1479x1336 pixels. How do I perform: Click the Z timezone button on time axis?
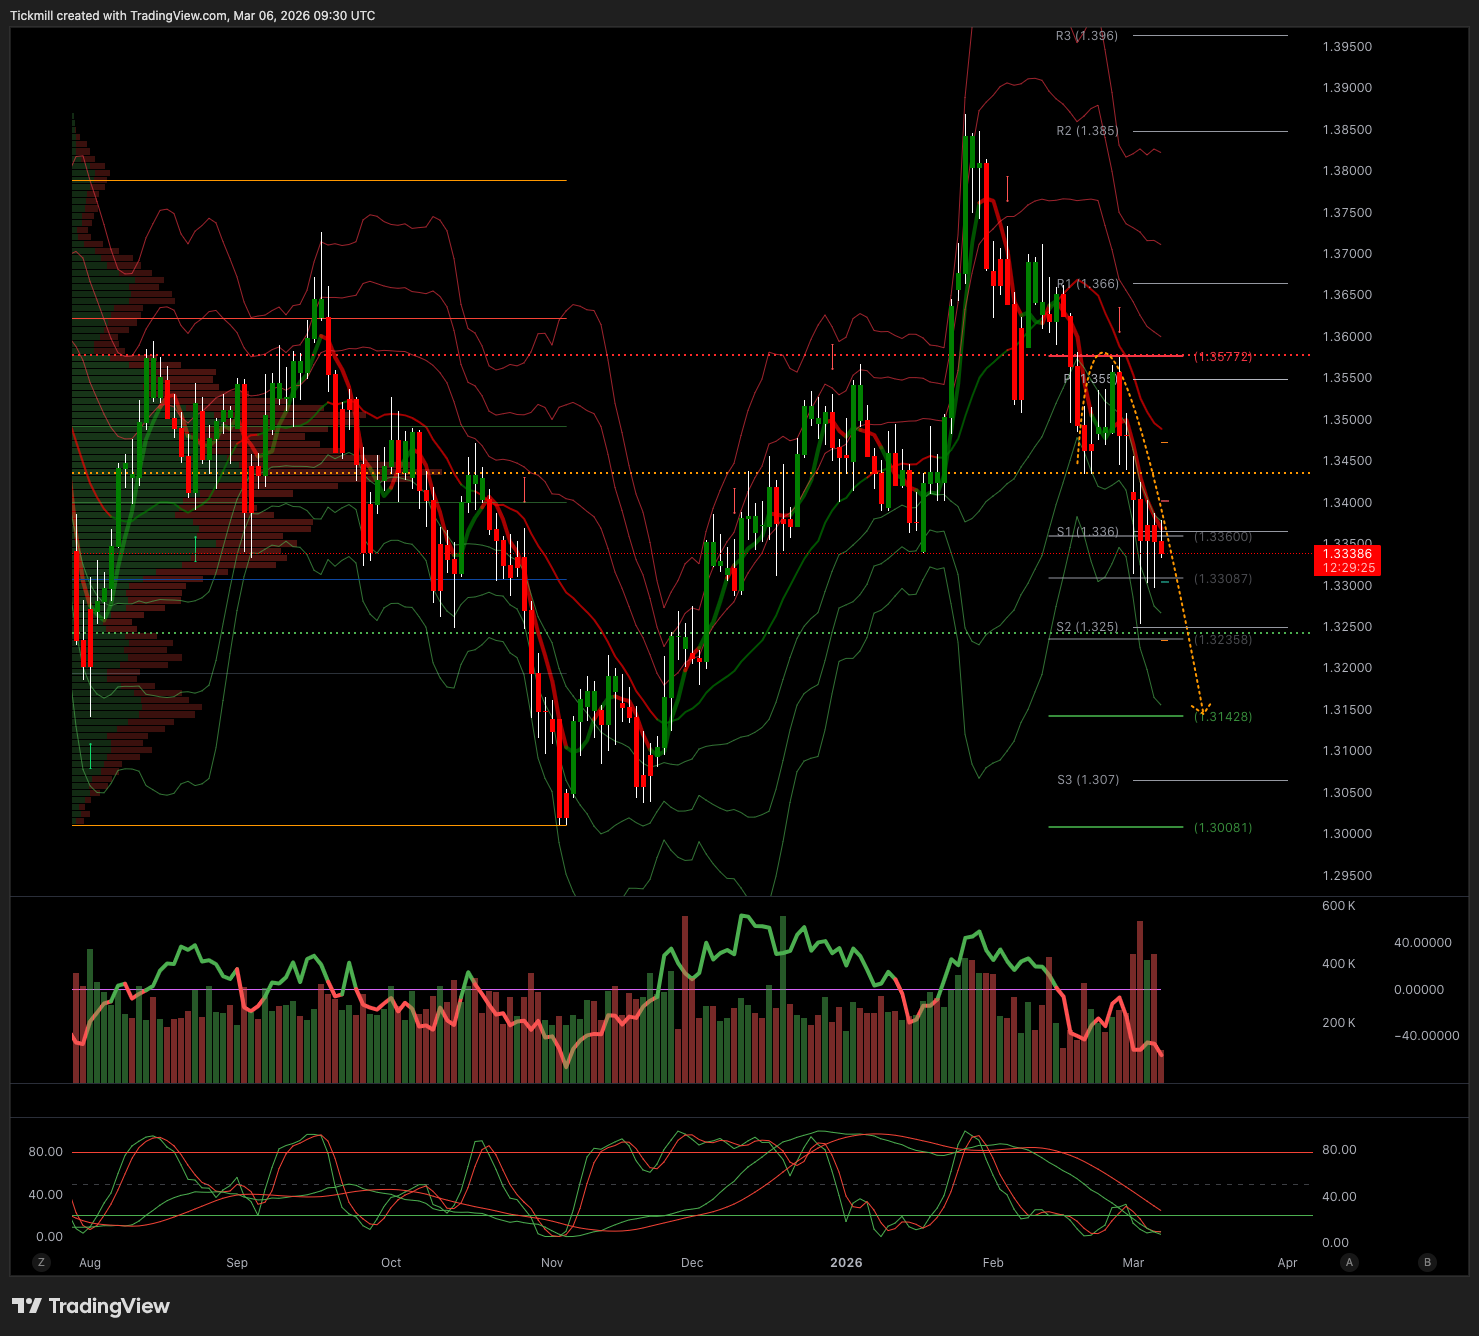click(x=41, y=1262)
